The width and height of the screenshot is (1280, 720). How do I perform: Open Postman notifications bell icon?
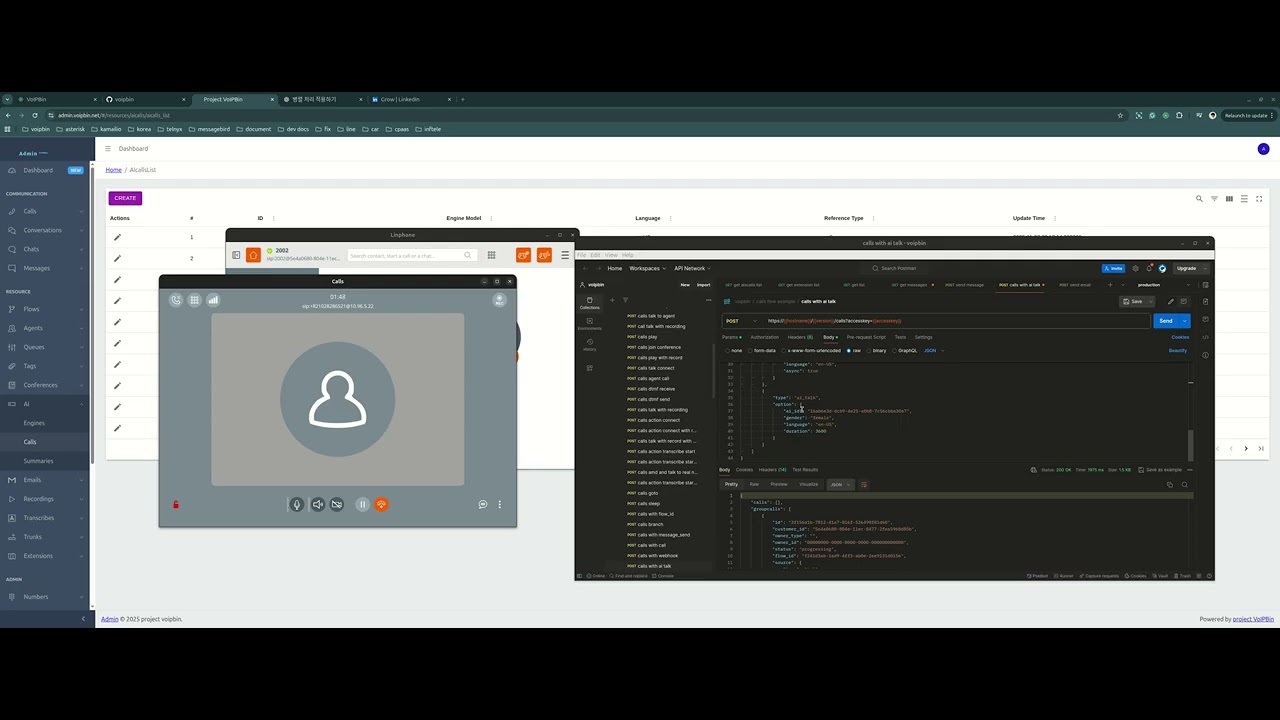1148,268
